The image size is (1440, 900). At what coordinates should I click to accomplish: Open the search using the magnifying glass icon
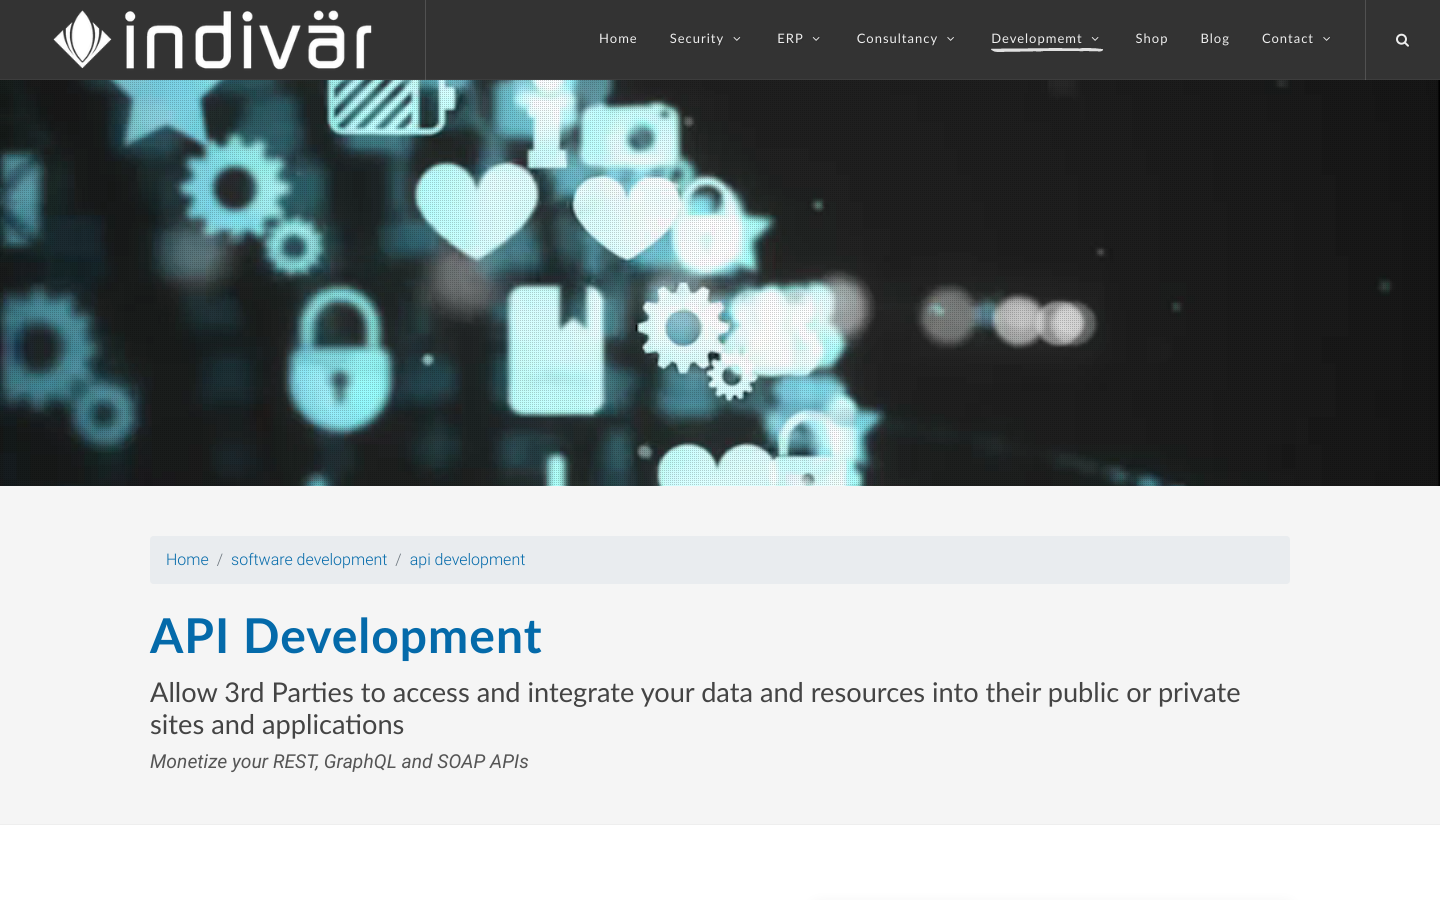[1402, 39]
